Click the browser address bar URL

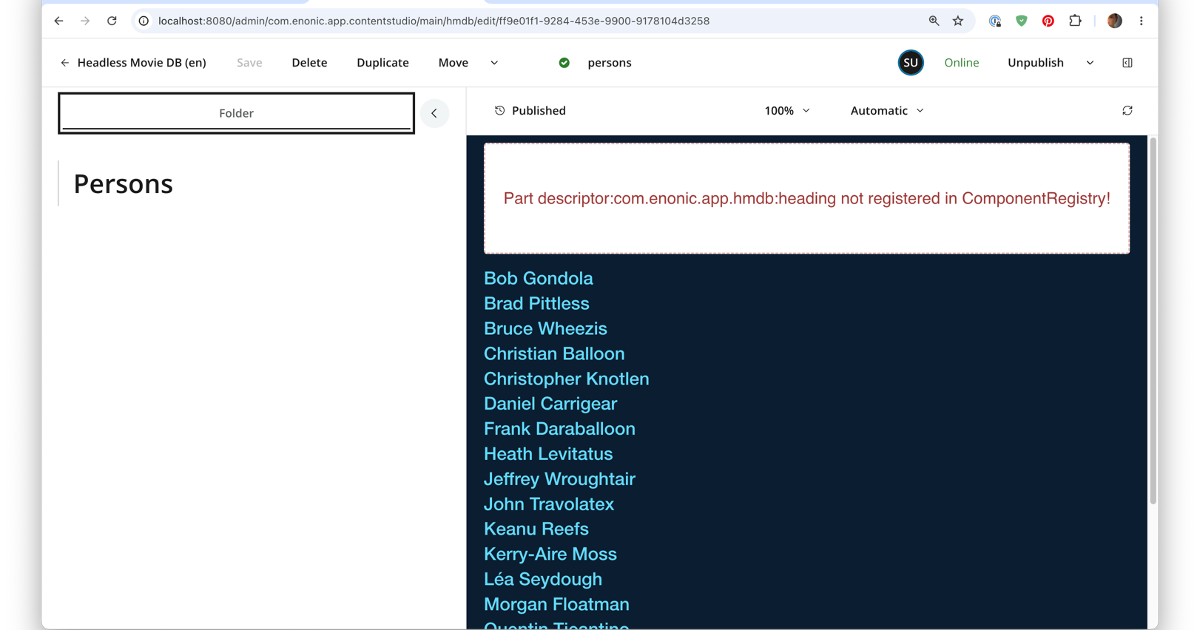(434, 20)
